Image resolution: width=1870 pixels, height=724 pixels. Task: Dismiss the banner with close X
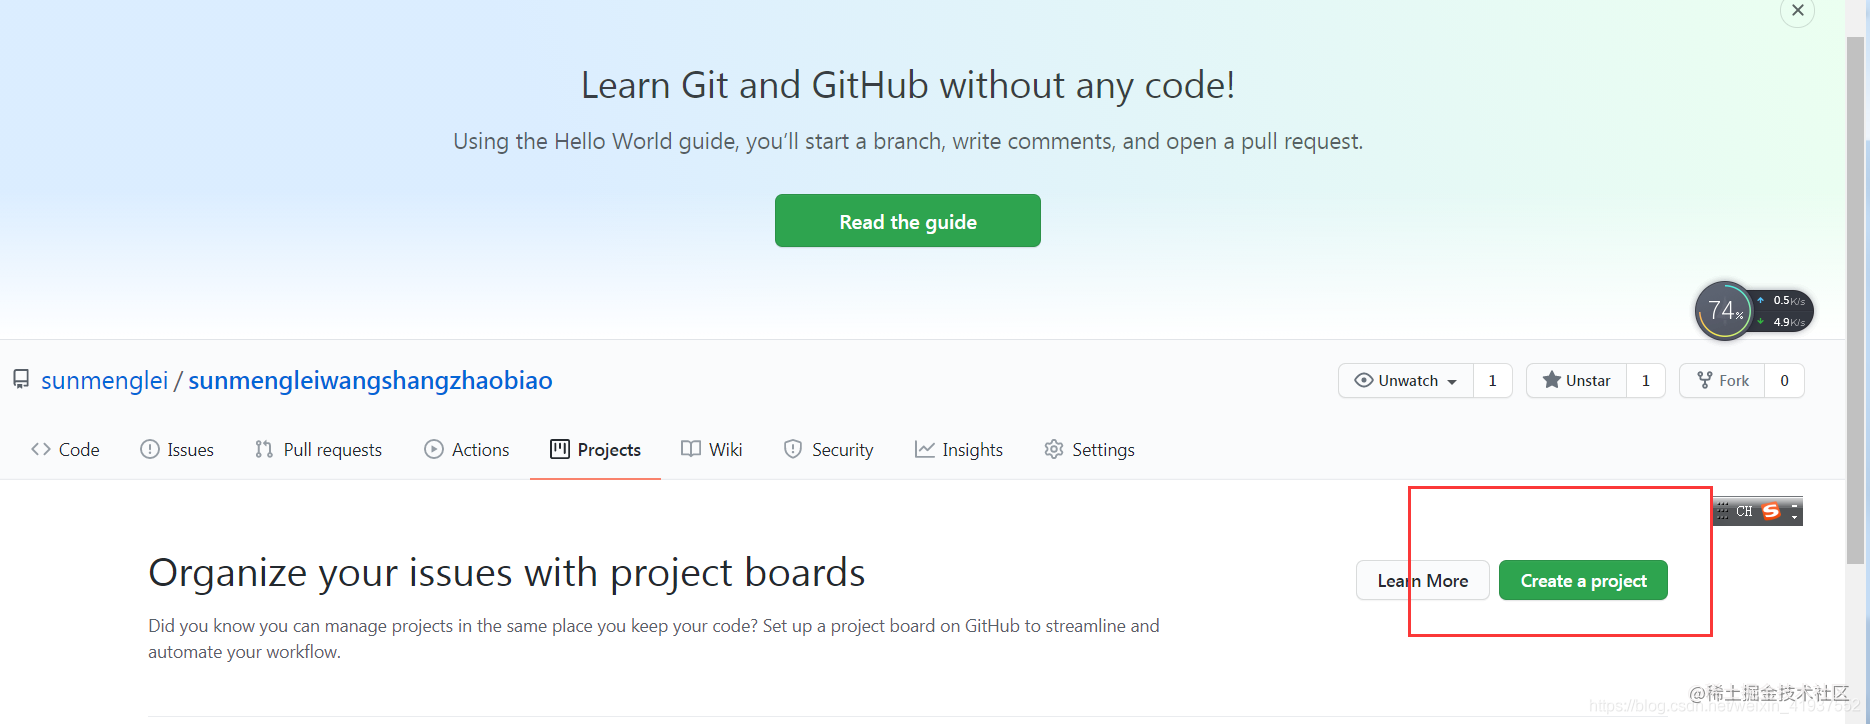pyautogui.click(x=1797, y=11)
